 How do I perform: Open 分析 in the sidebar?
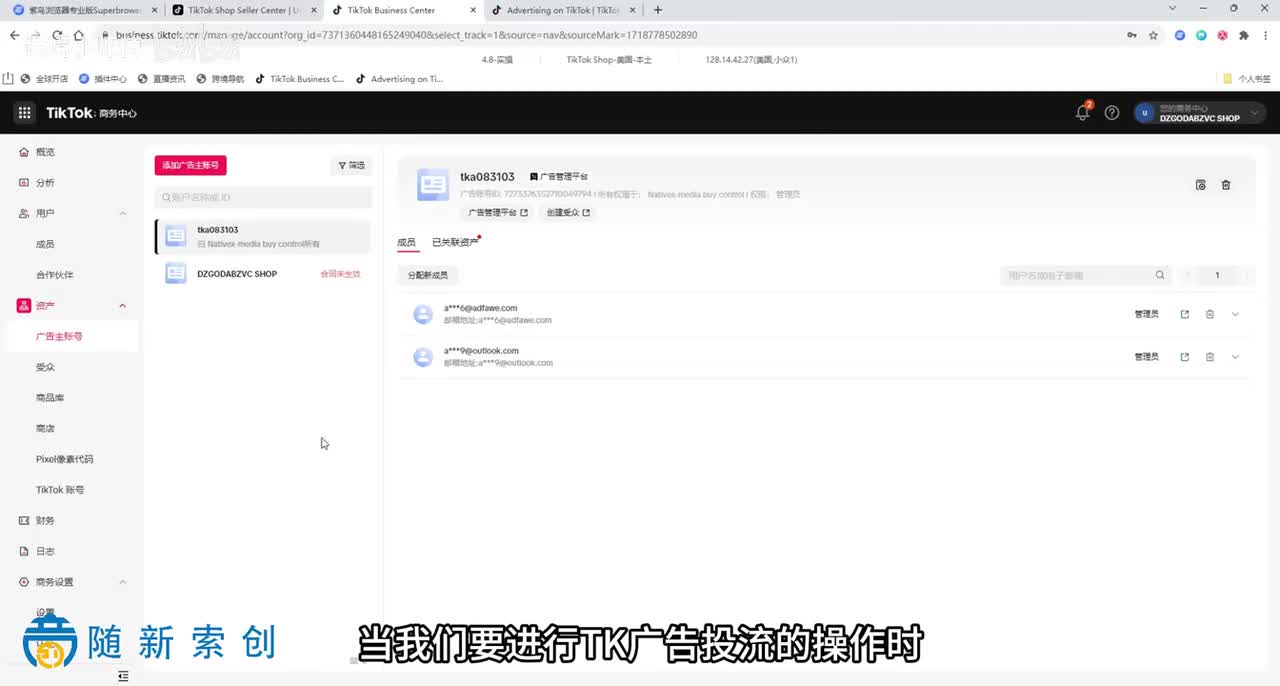[x=45, y=183]
